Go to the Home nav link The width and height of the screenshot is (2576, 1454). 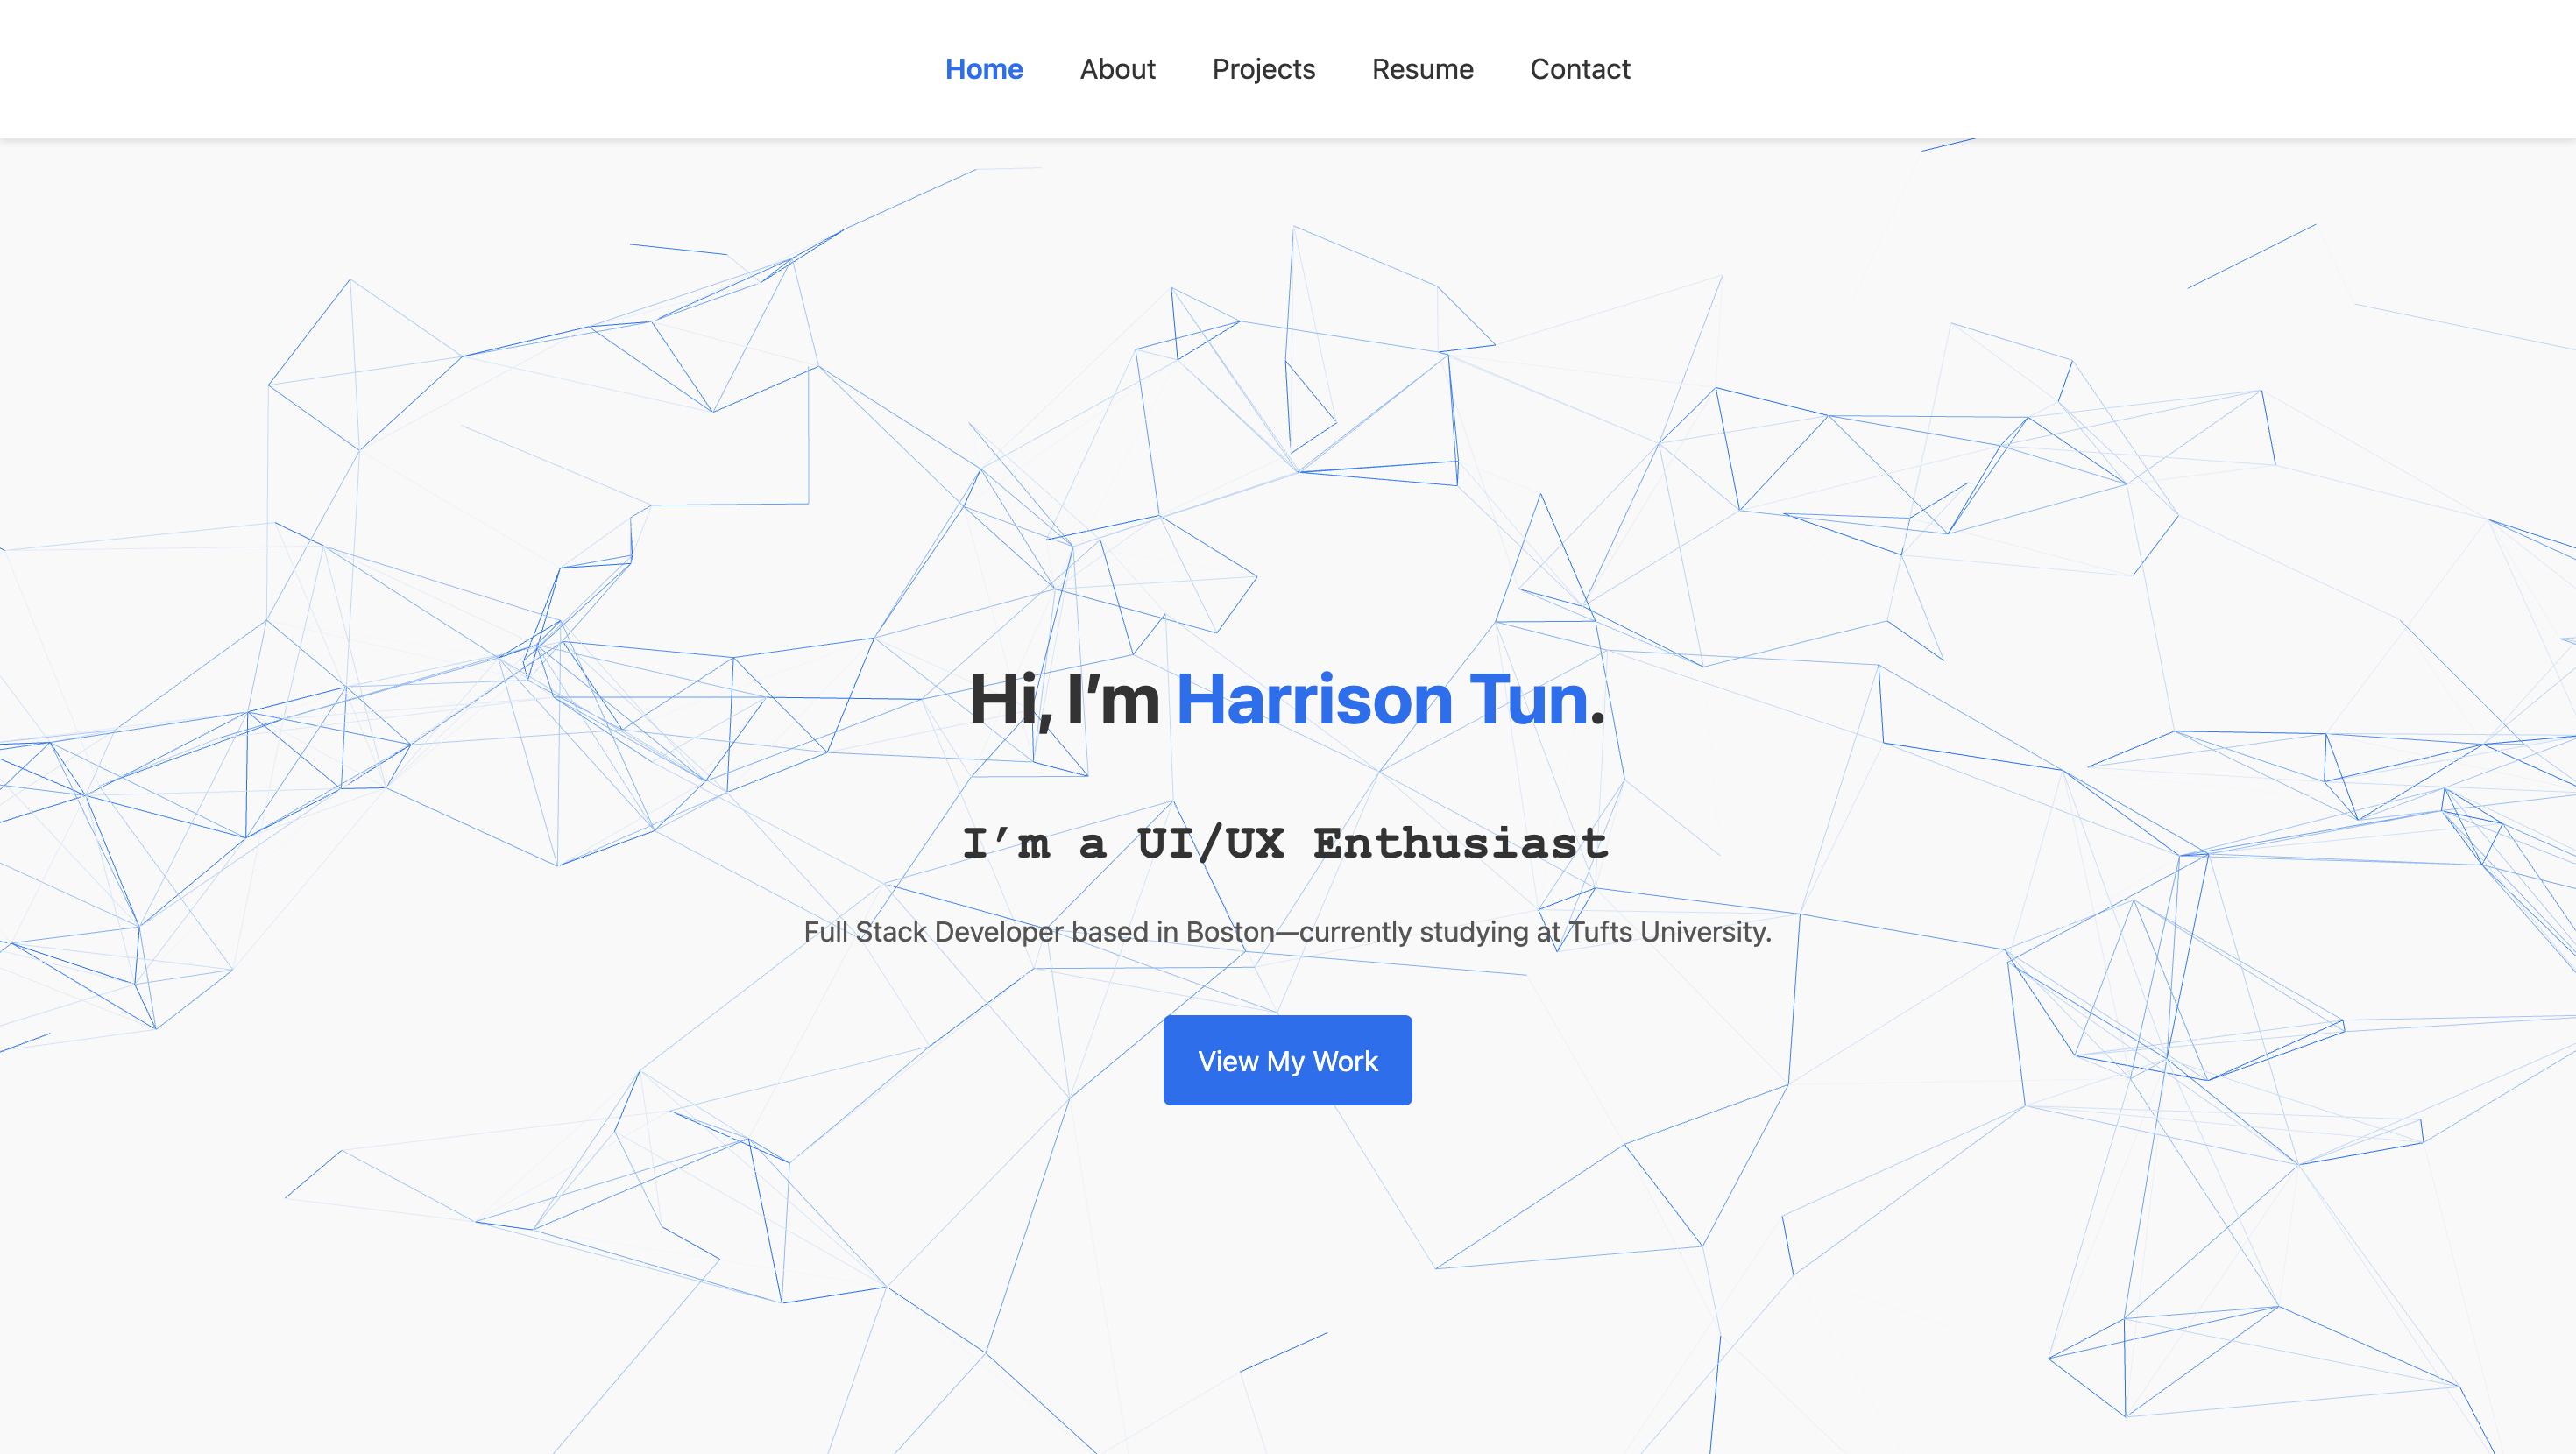point(984,69)
